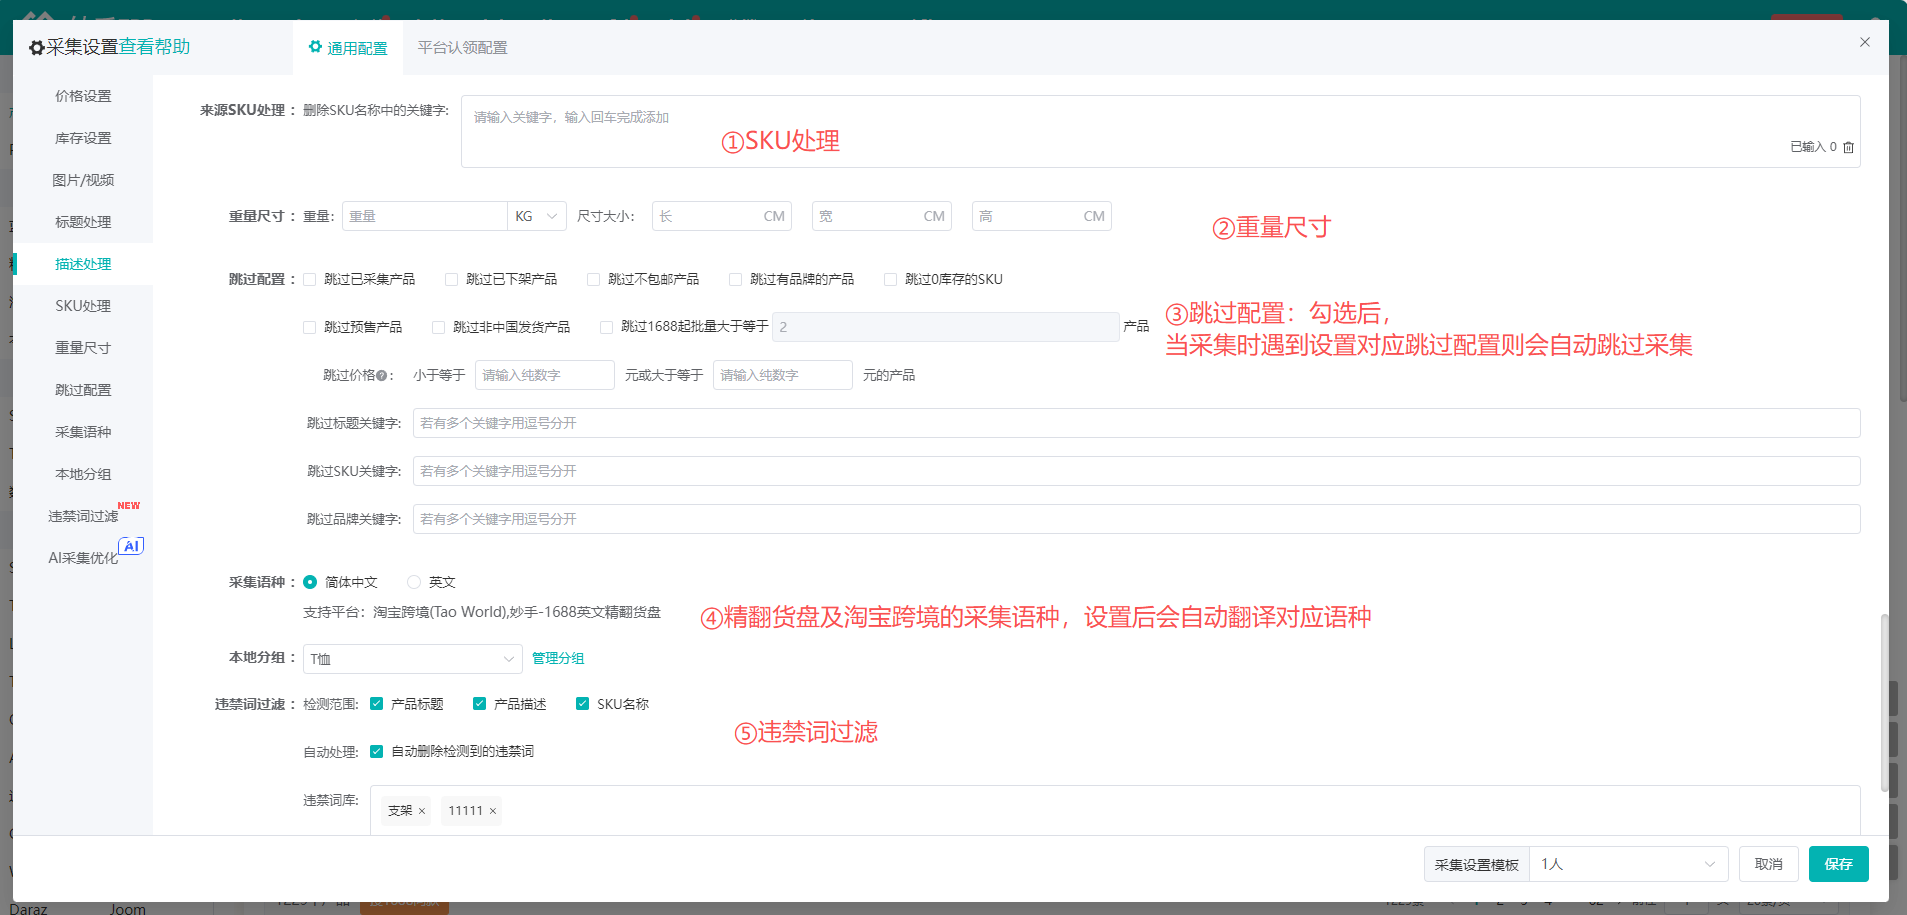Screen dimensions: 1907x915
Task: Check the 跳过0库存的SKU option
Action: [x=890, y=280]
